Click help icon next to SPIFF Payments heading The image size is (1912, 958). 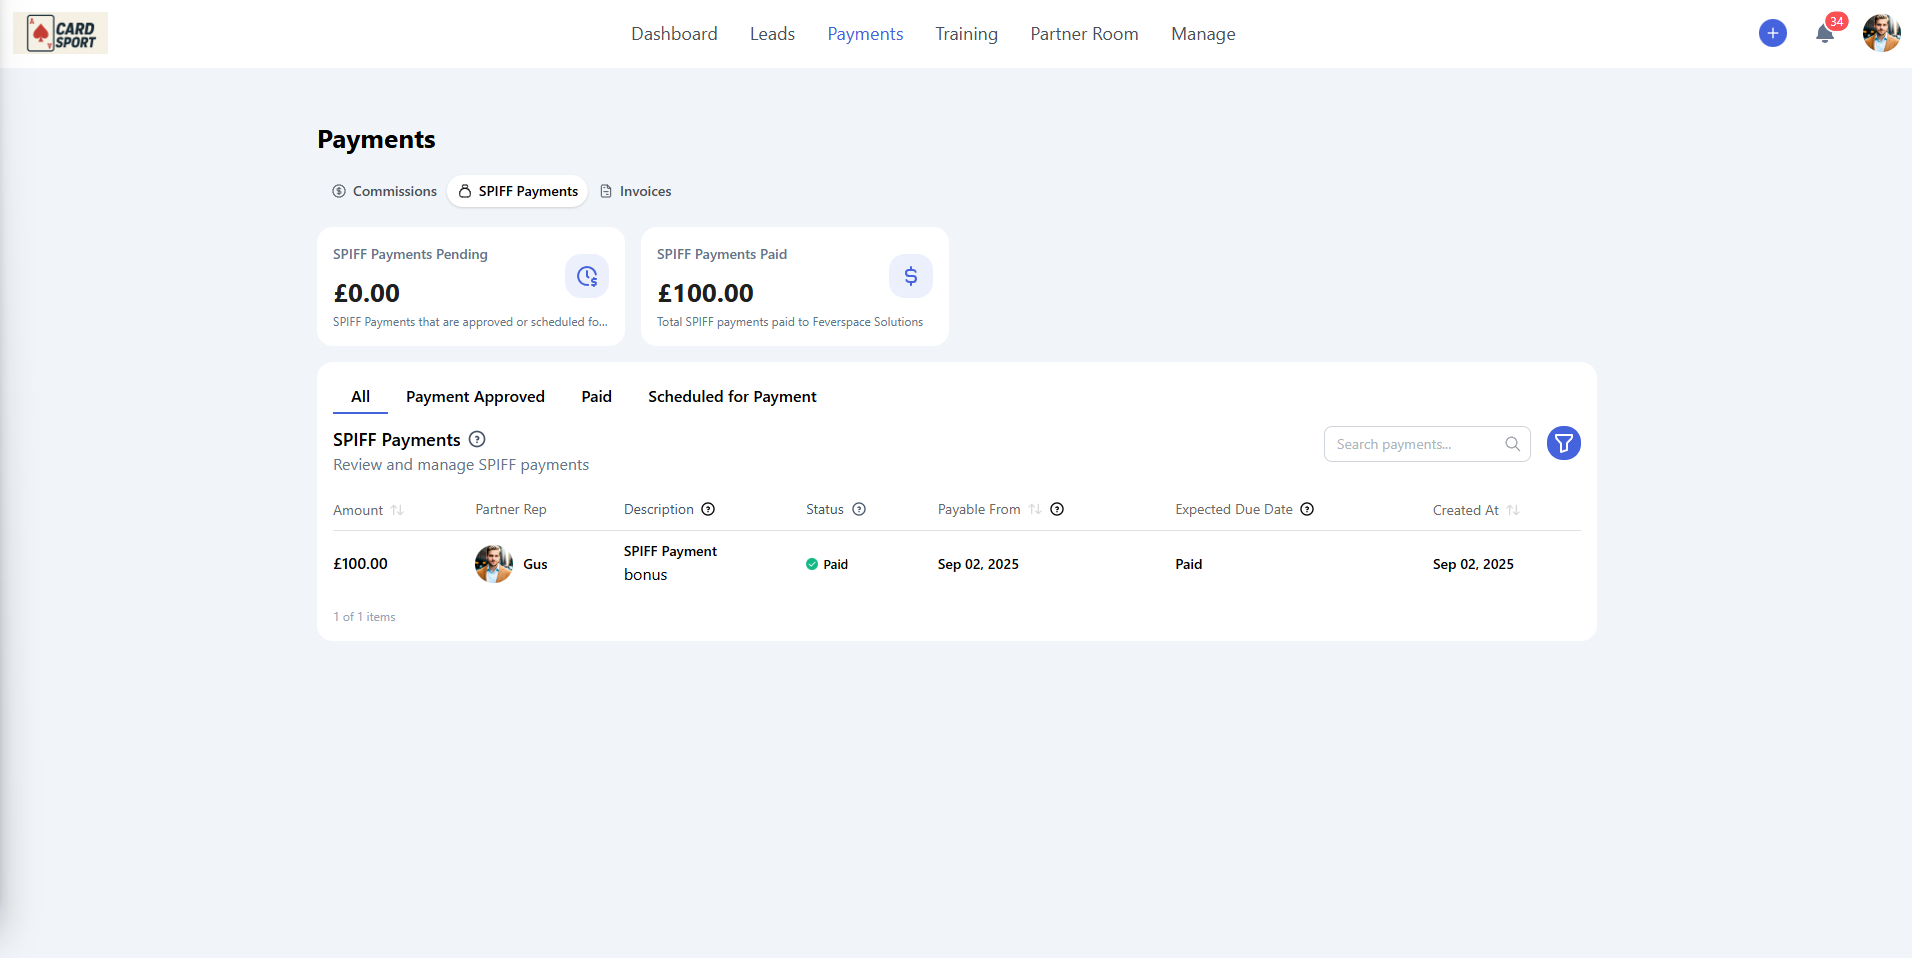coord(477,439)
